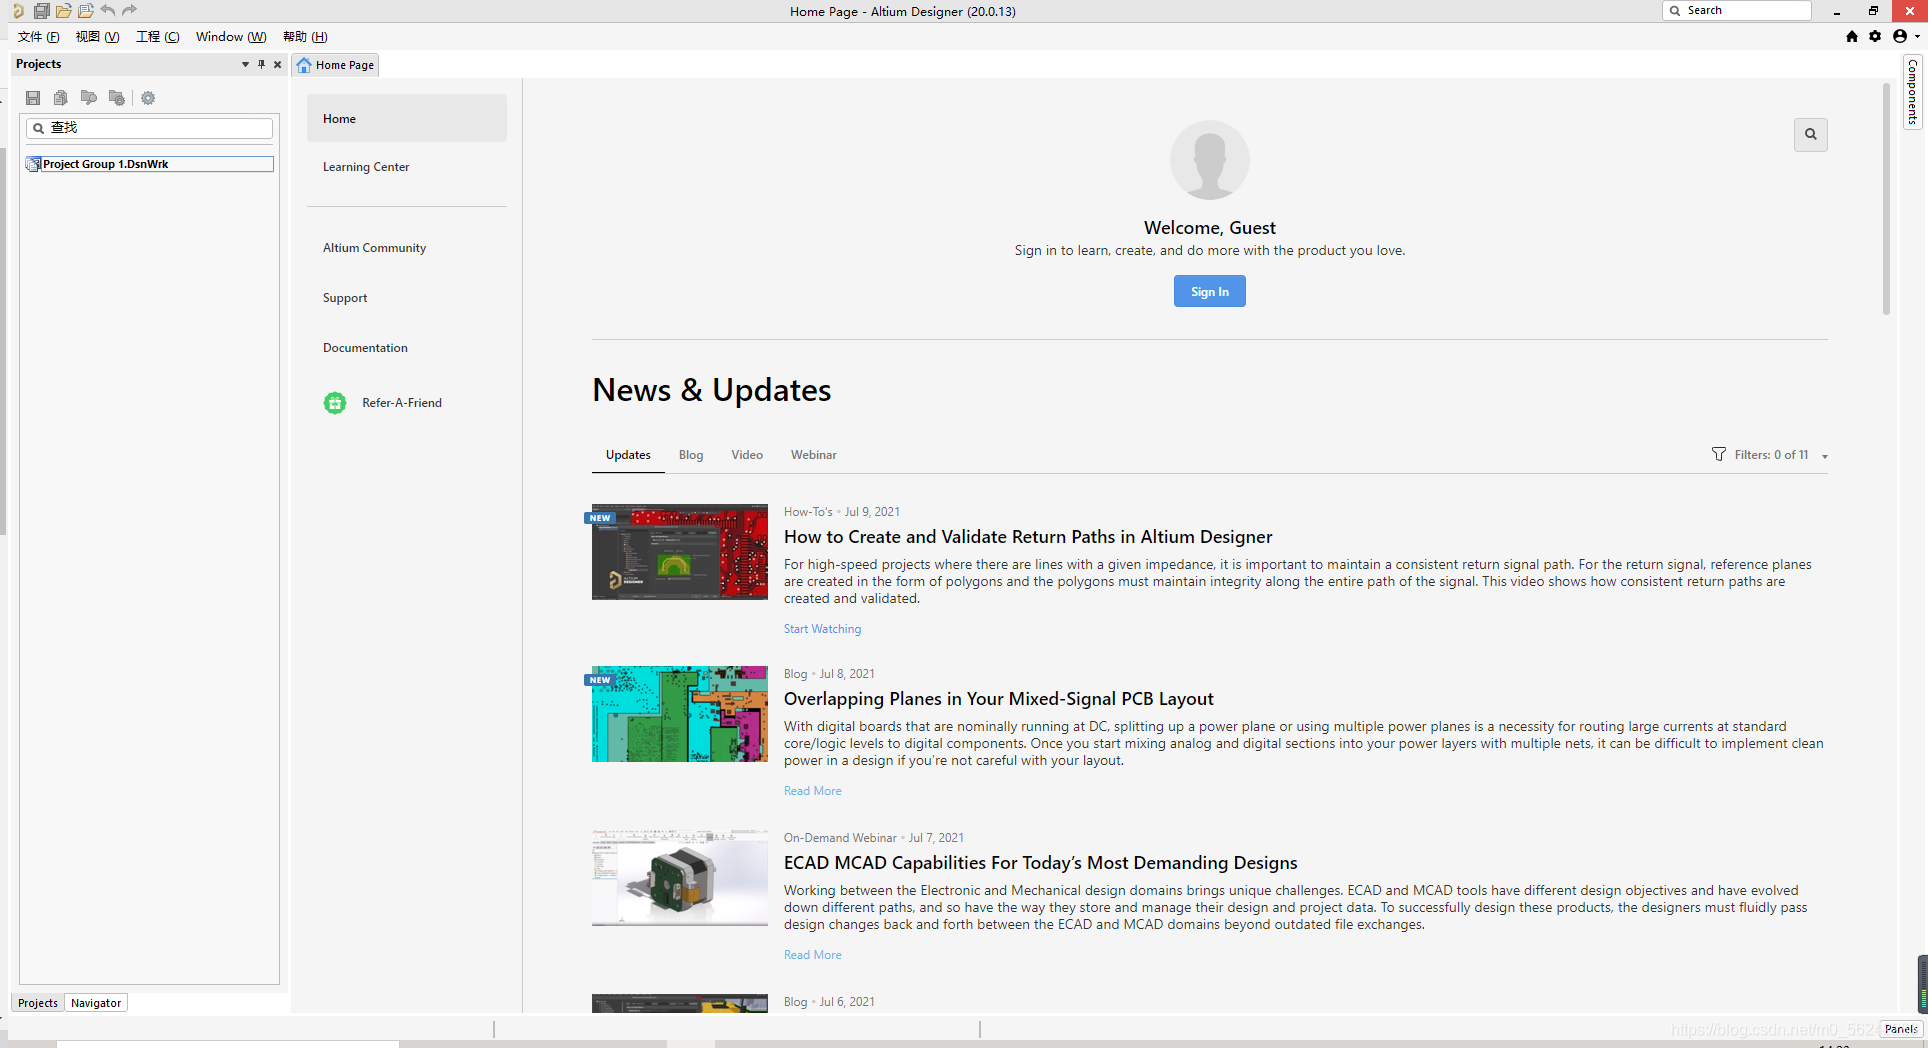Viewport: 1928px width, 1048px height.
Task: Expand the Filters 0 of 11 dropdown
Action: pos(1825,456)
